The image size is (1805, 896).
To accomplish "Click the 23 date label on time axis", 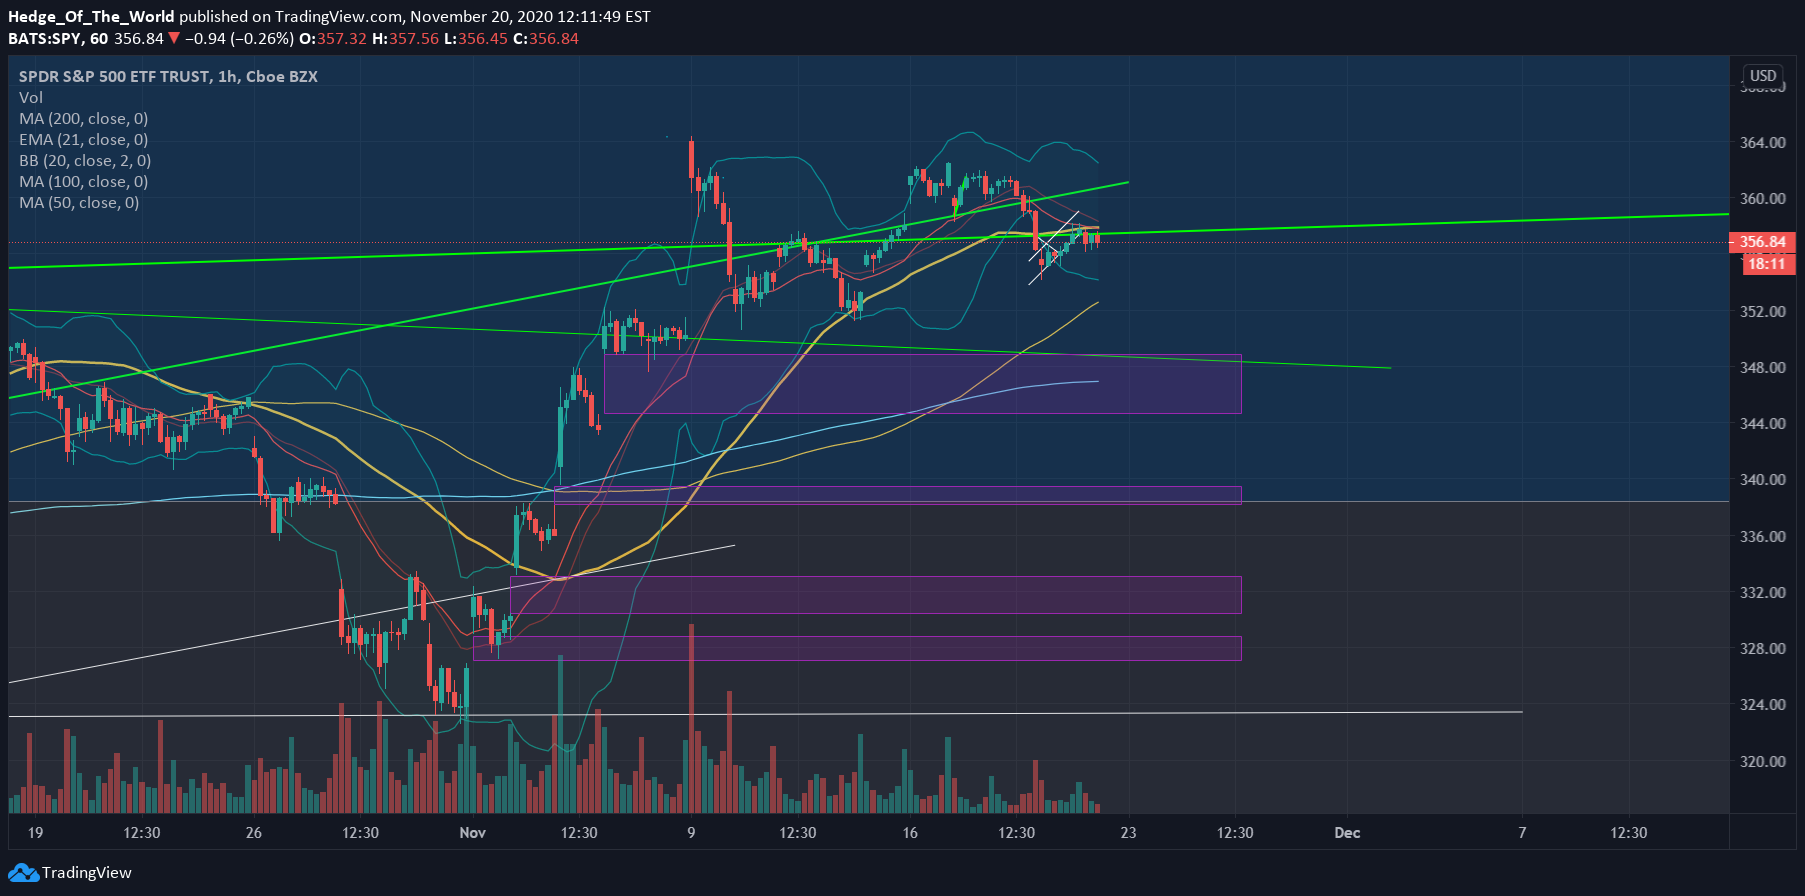I will point(1128,832).
